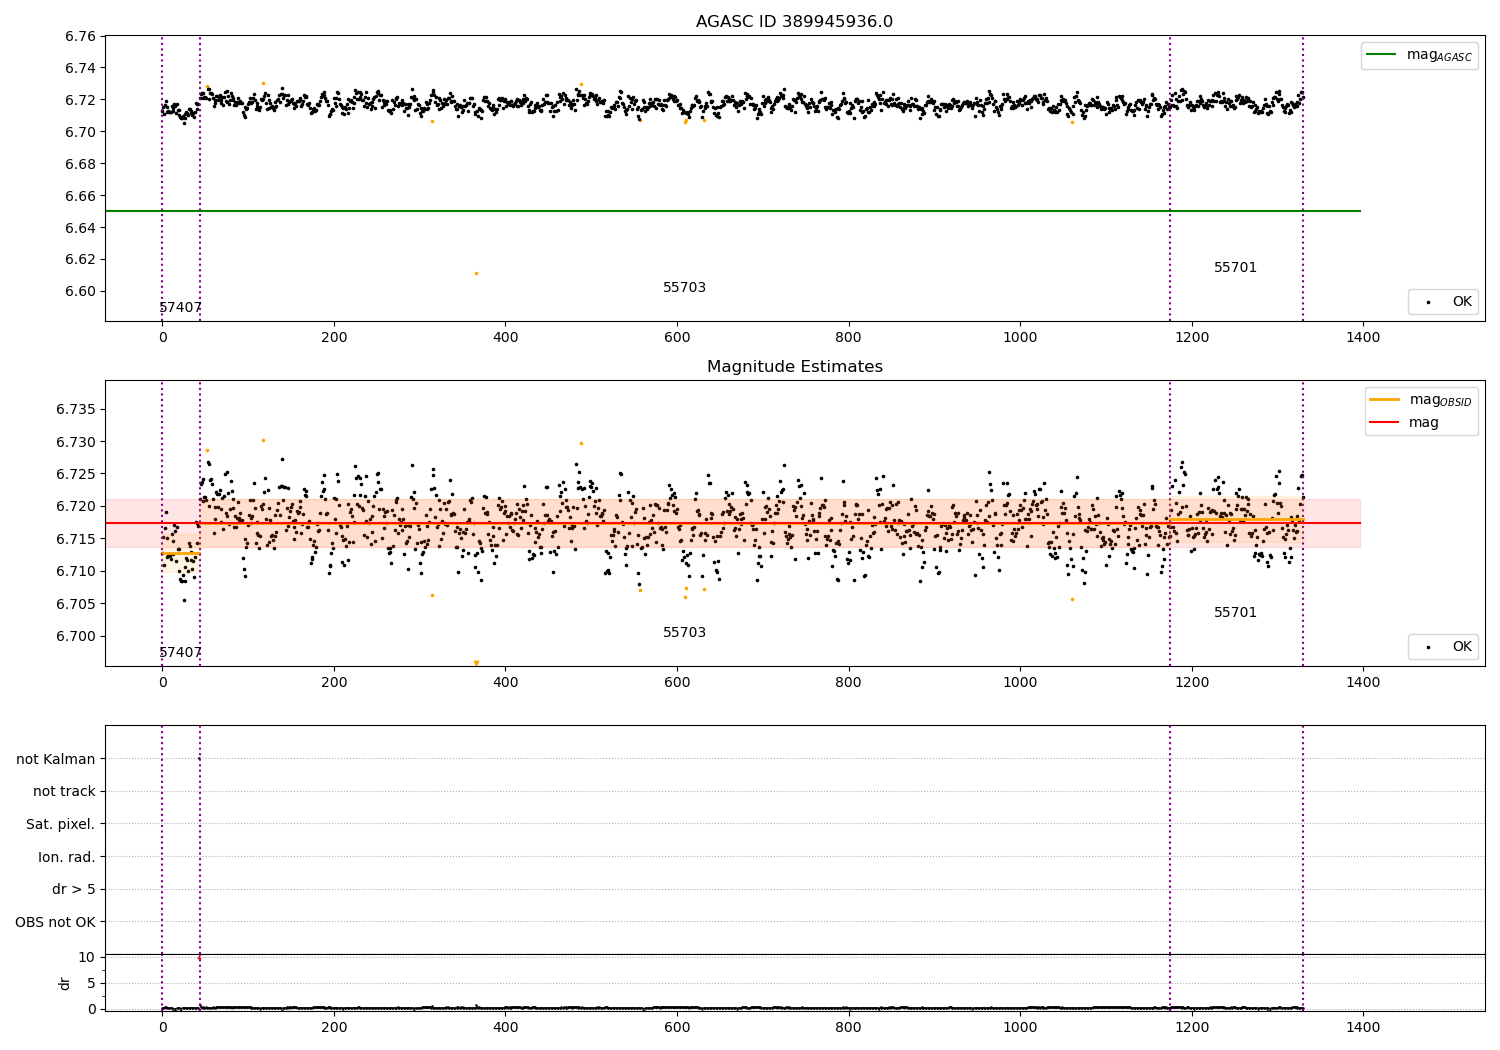Click the "6.735" y-axis tick label
This screenshot has width=1500, height=1050.
tap(76, 410)
